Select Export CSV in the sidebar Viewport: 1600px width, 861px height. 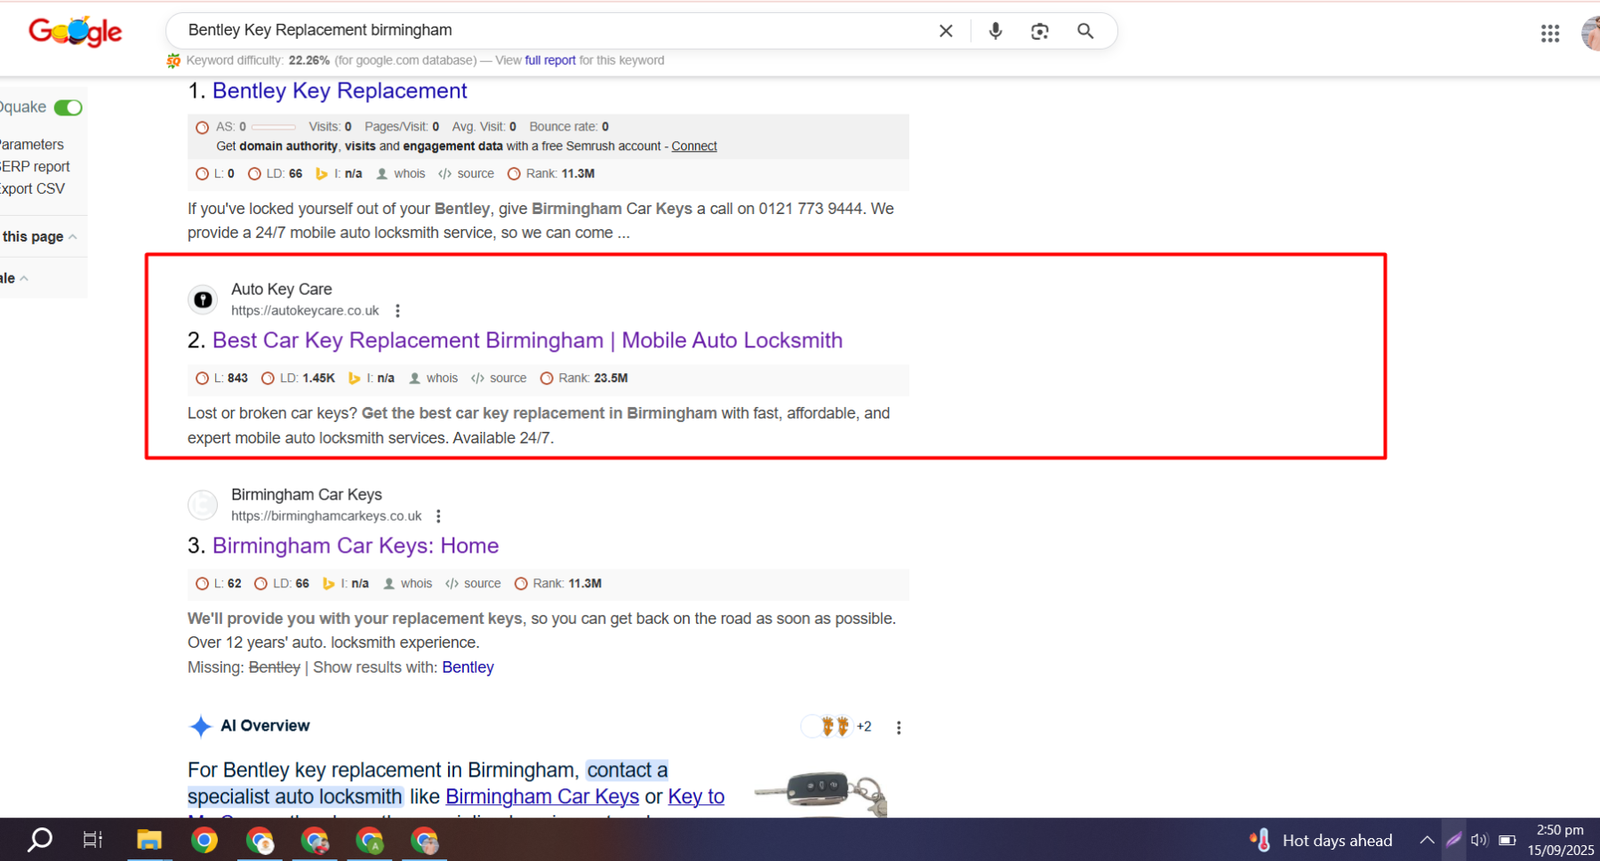tap(33, 189)
